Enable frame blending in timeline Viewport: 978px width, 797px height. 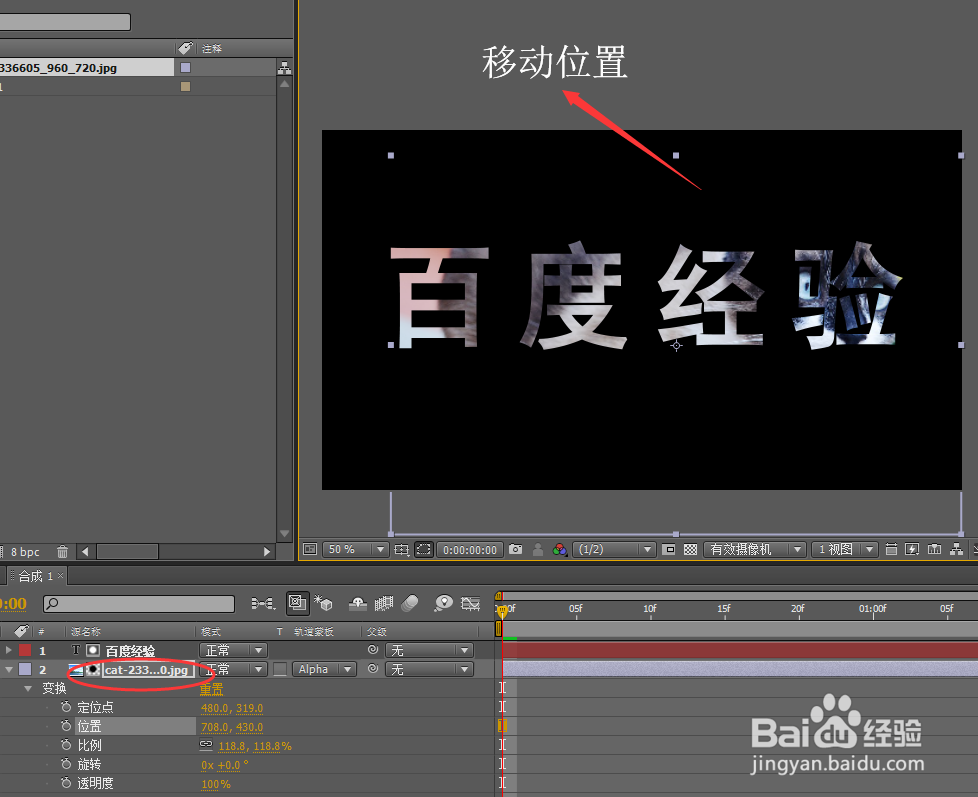click(384, 603)
